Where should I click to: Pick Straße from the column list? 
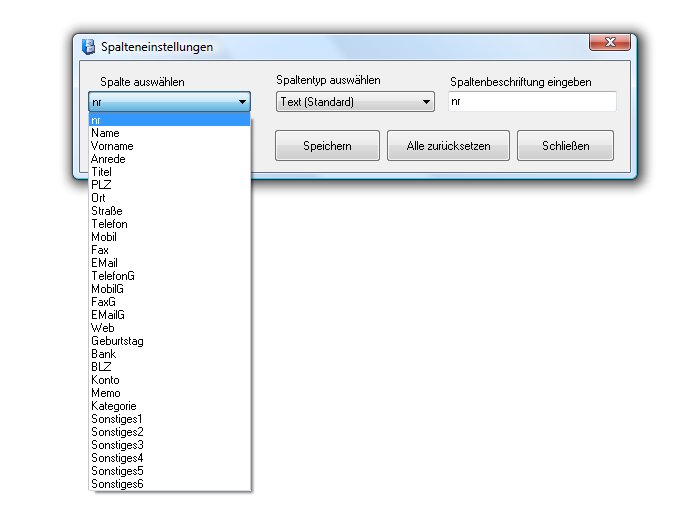coord(106,211)
